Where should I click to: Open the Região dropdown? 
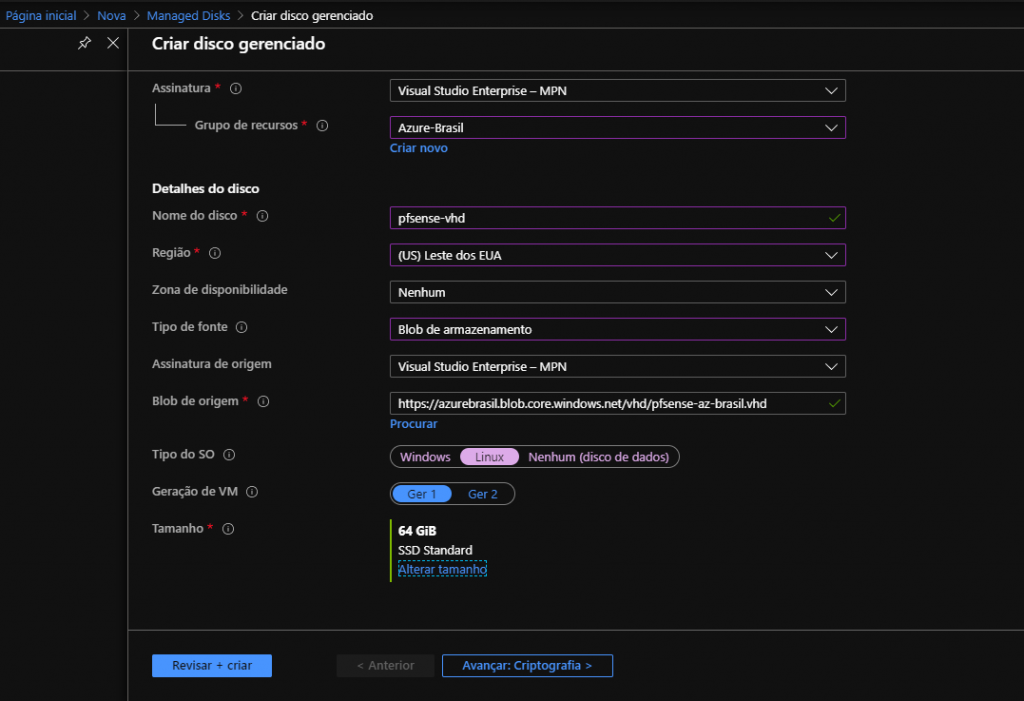point(617,255)
